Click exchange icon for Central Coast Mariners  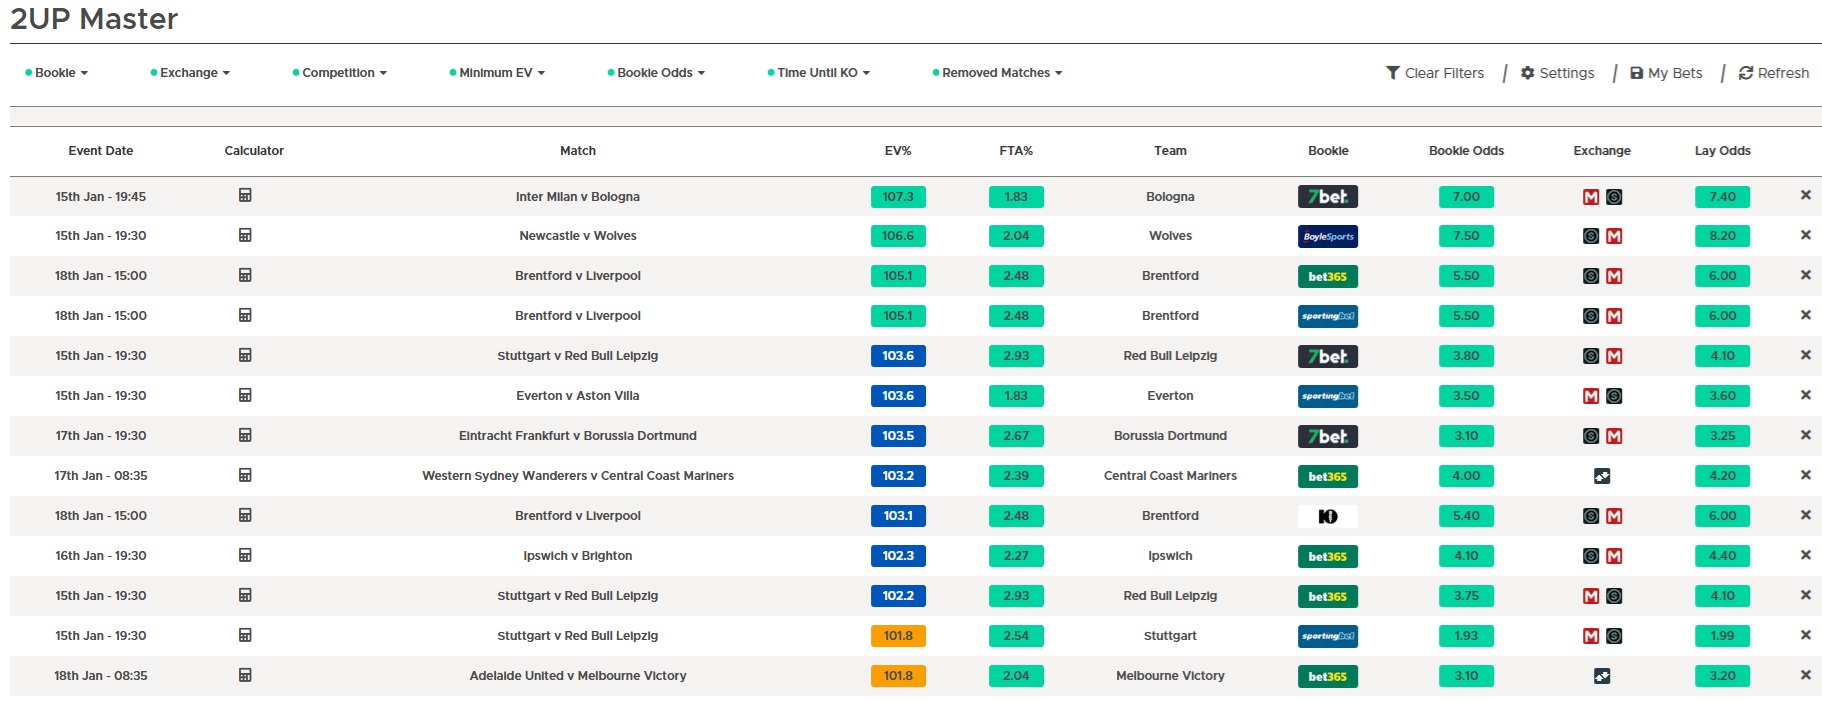pos(1601,476)
